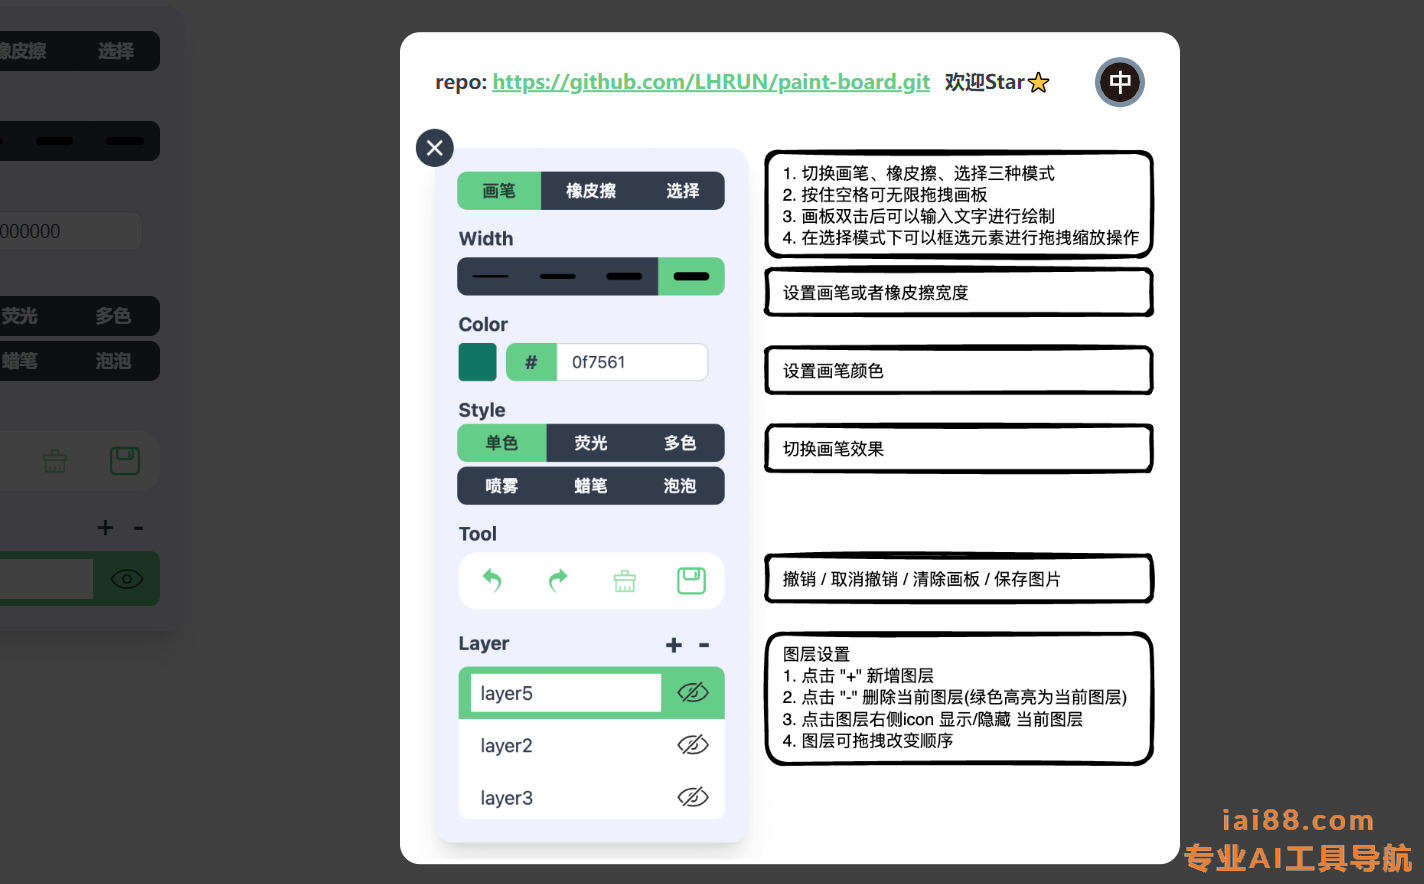Select the thinnest brush width option
The height and width of the screenshot is (884, 1424).
click(491, 277)
